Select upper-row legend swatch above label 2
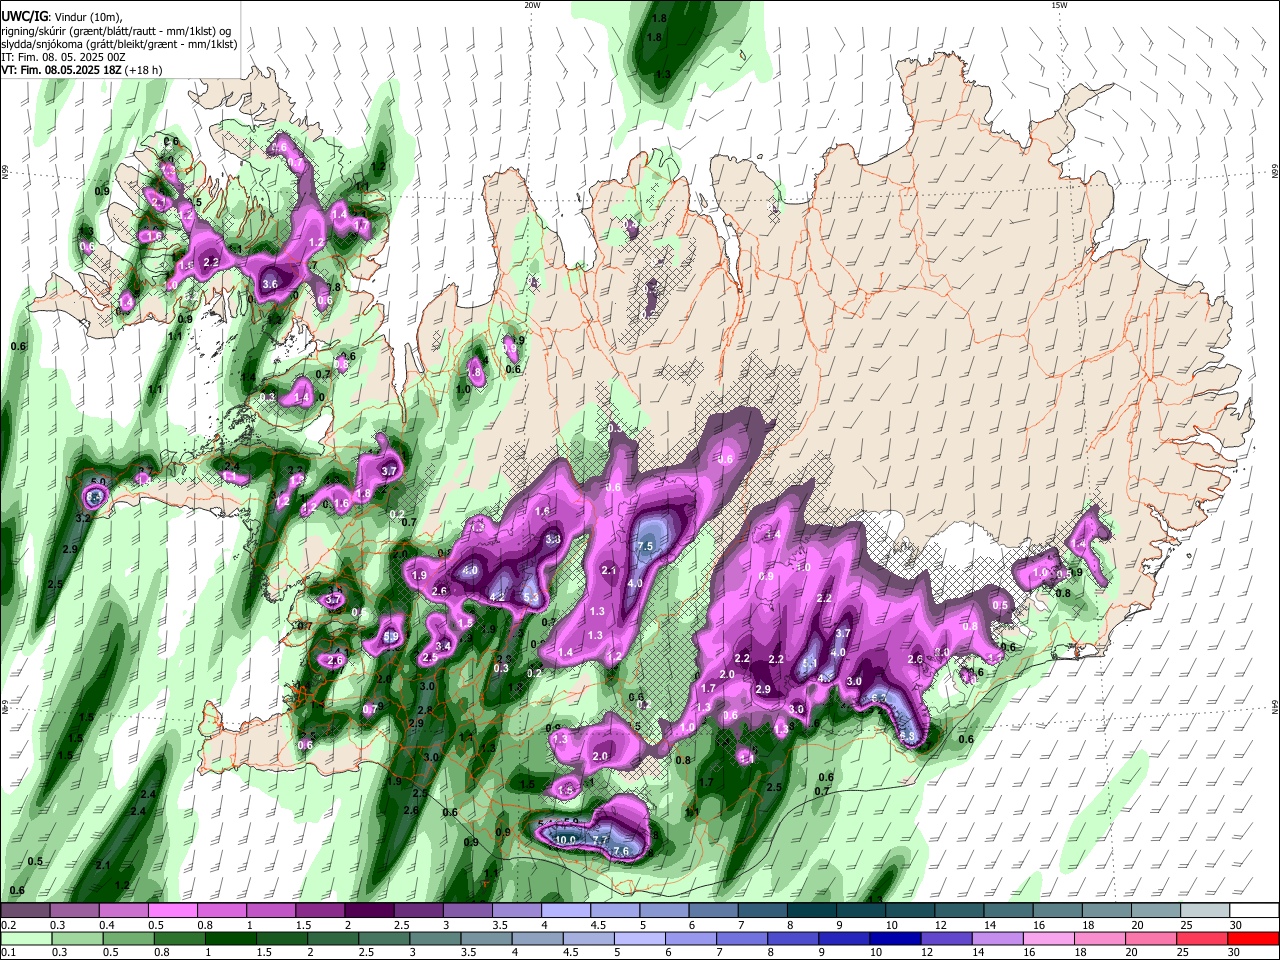Image resolution: width=1280 pixels, height=960 pixels. coord(368,911)
